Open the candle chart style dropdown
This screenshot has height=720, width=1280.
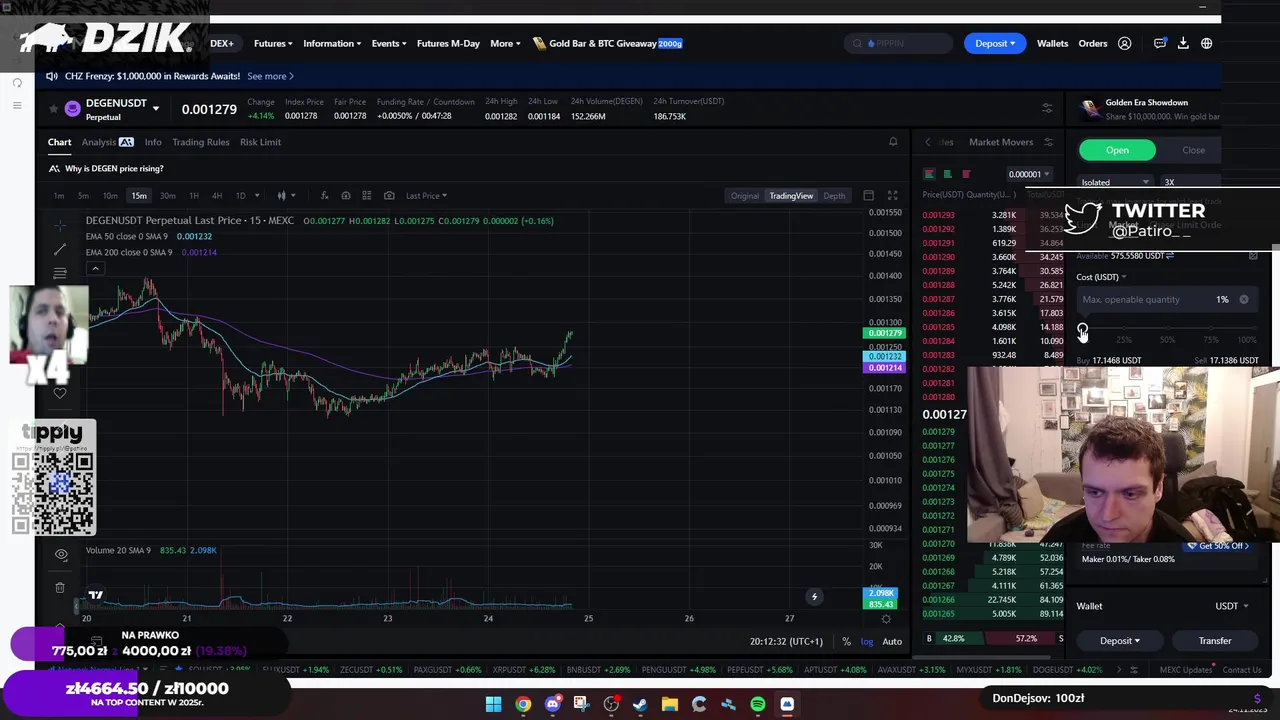[285, 196]
